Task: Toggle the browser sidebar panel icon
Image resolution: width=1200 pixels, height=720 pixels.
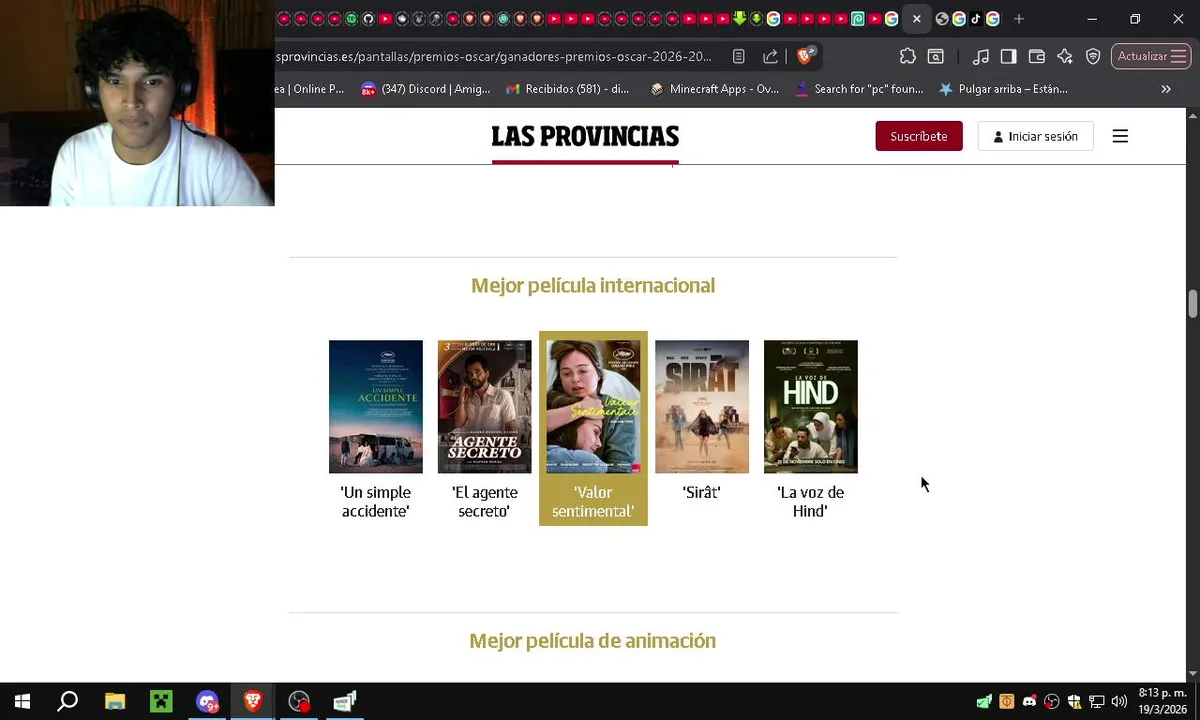Action: pyautogui.click(x=1009, y=57)
